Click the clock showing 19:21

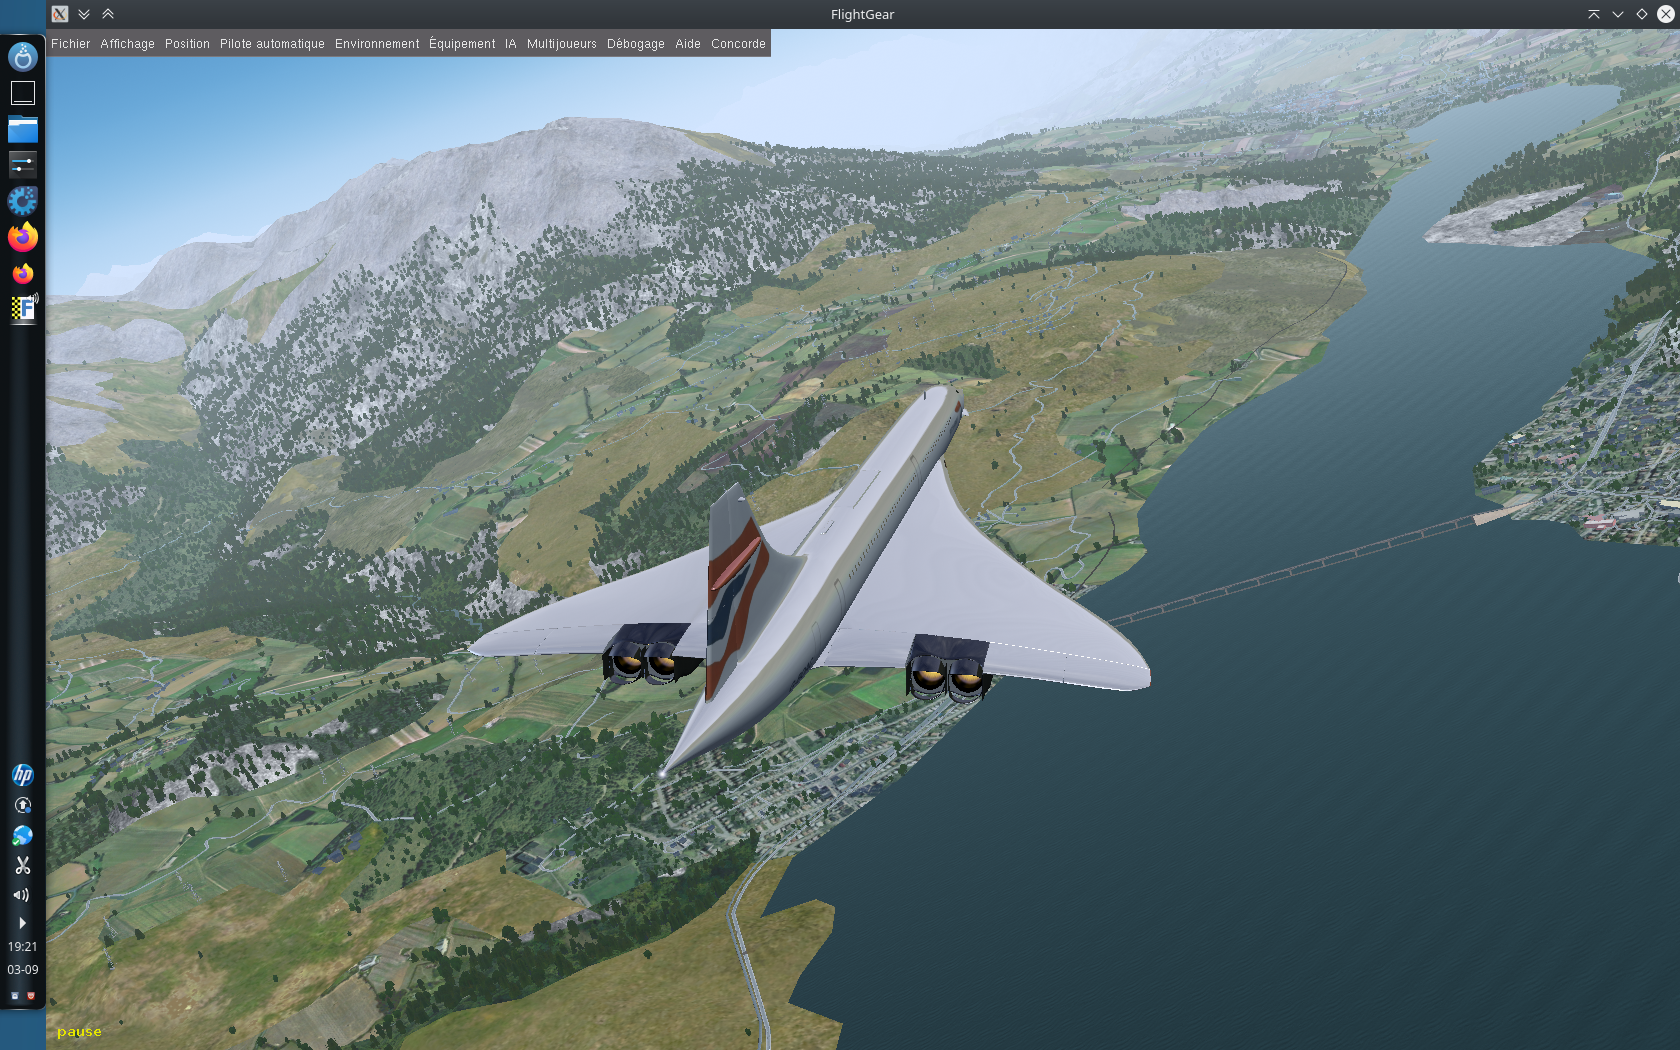22,946
